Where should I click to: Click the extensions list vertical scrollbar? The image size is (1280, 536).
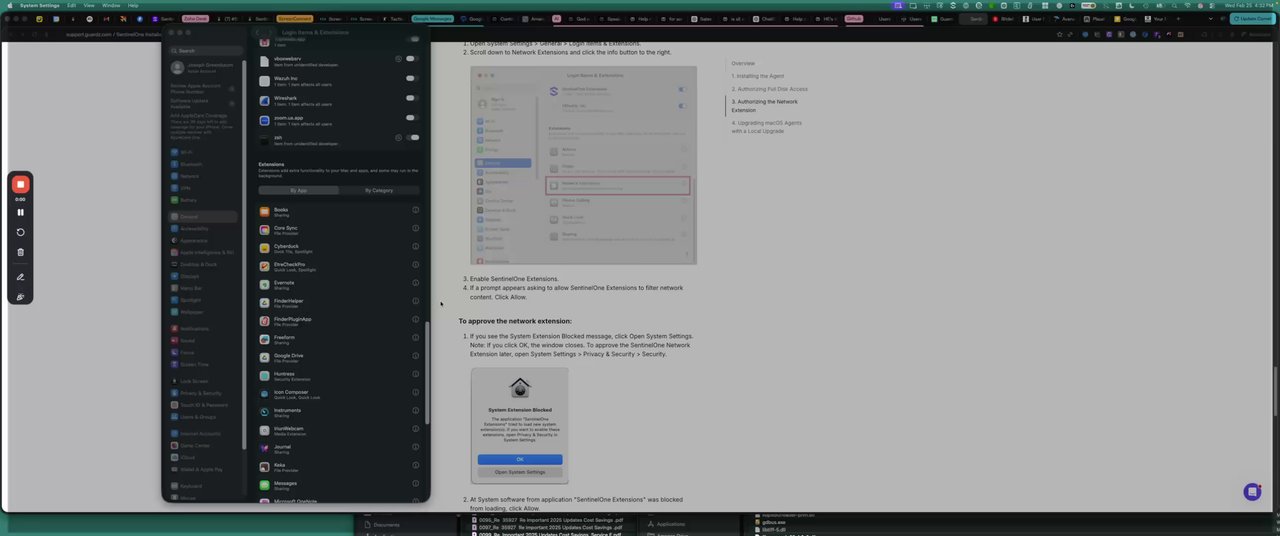point(427,372)
